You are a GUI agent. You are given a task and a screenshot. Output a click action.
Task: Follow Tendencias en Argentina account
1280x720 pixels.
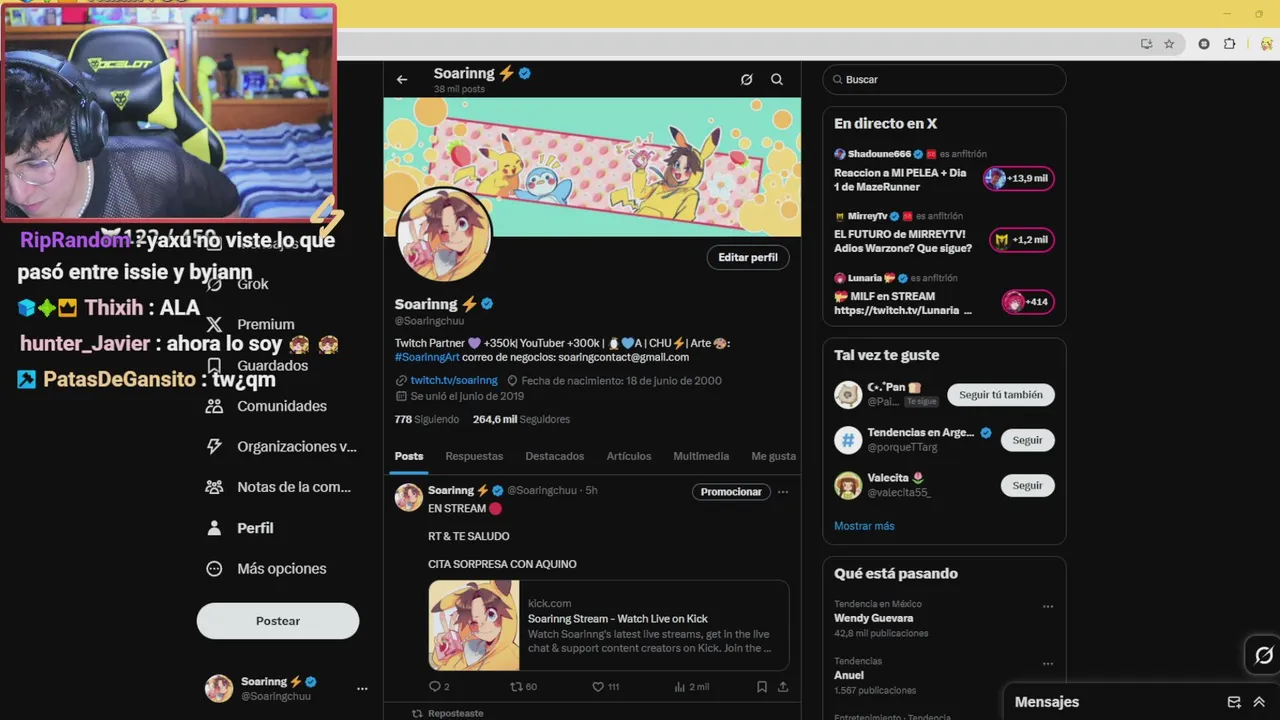pos(1027,440)
